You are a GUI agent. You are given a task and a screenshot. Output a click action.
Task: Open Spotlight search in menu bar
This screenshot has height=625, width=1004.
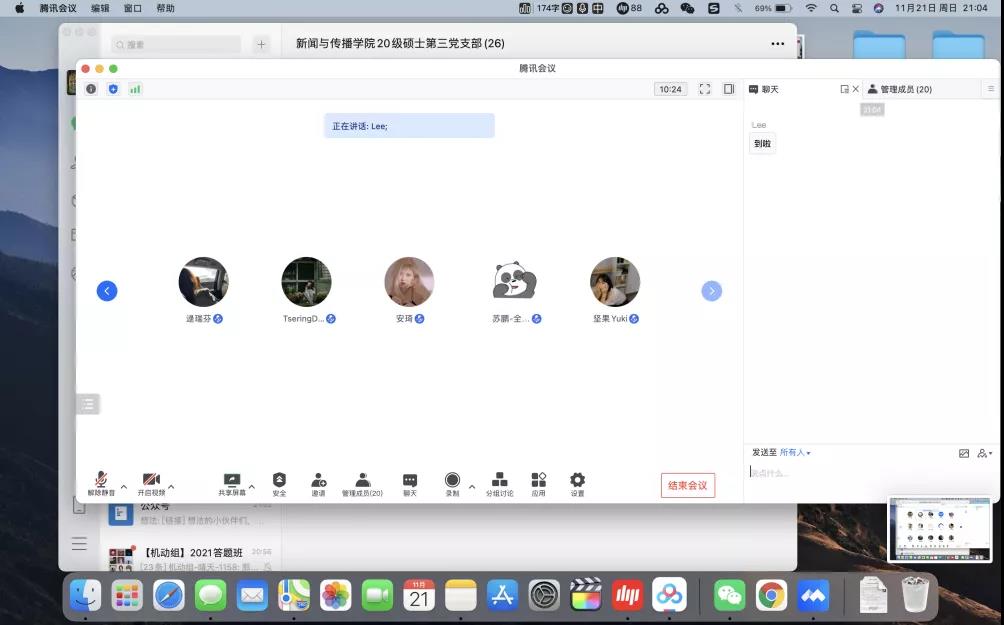834,8
